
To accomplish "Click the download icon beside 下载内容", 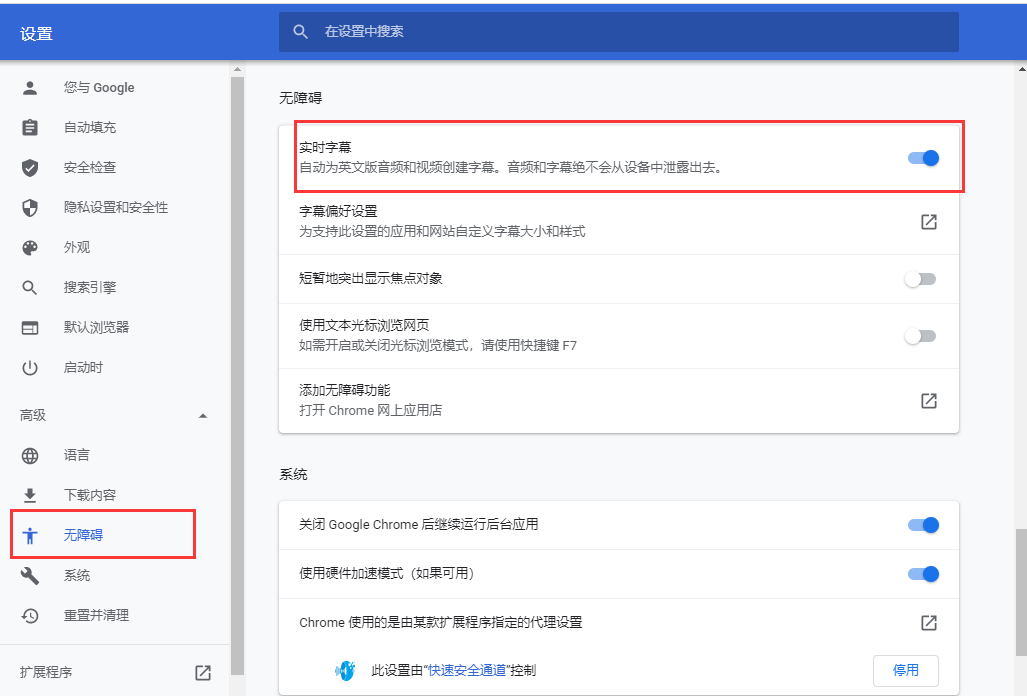I will [x=29, y=496].
